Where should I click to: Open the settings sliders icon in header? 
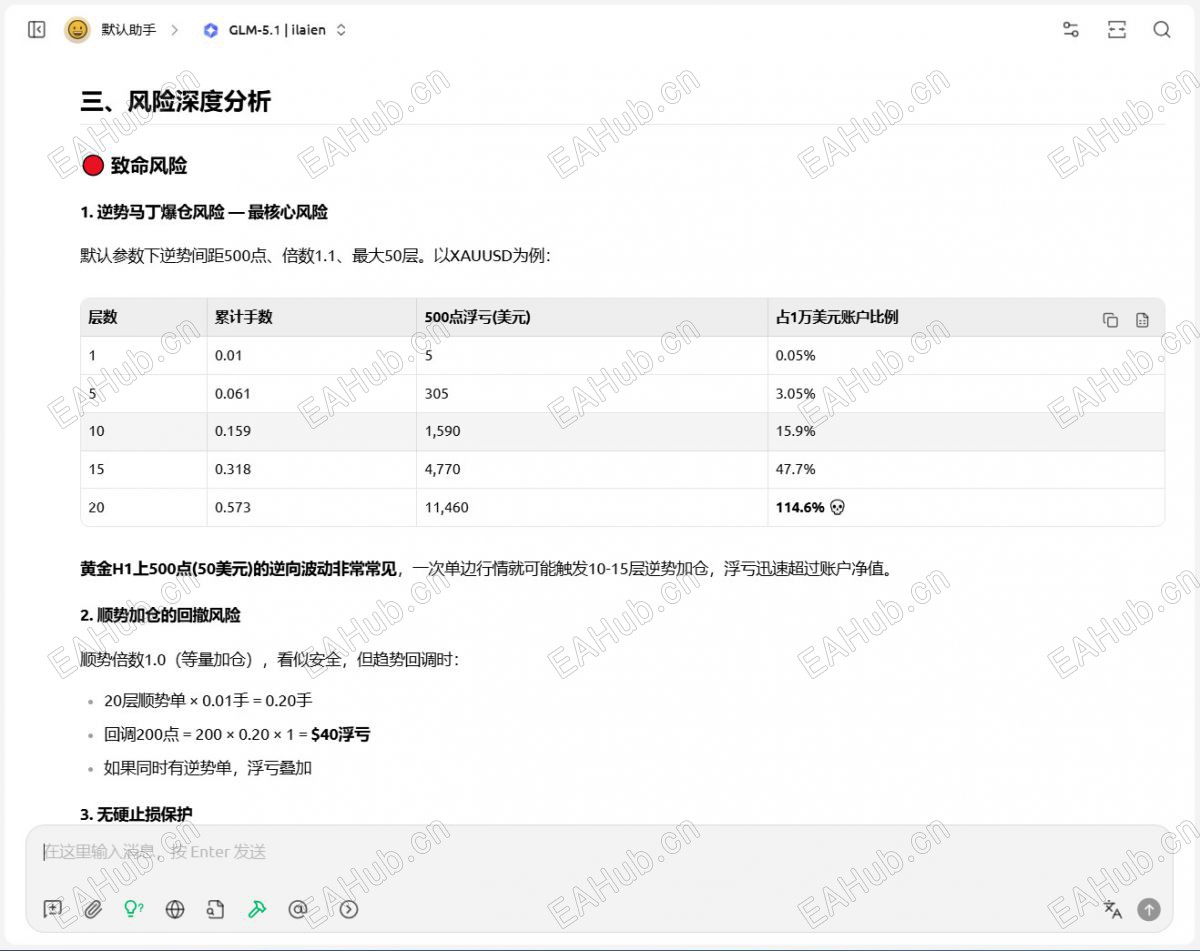[1071, 30]
